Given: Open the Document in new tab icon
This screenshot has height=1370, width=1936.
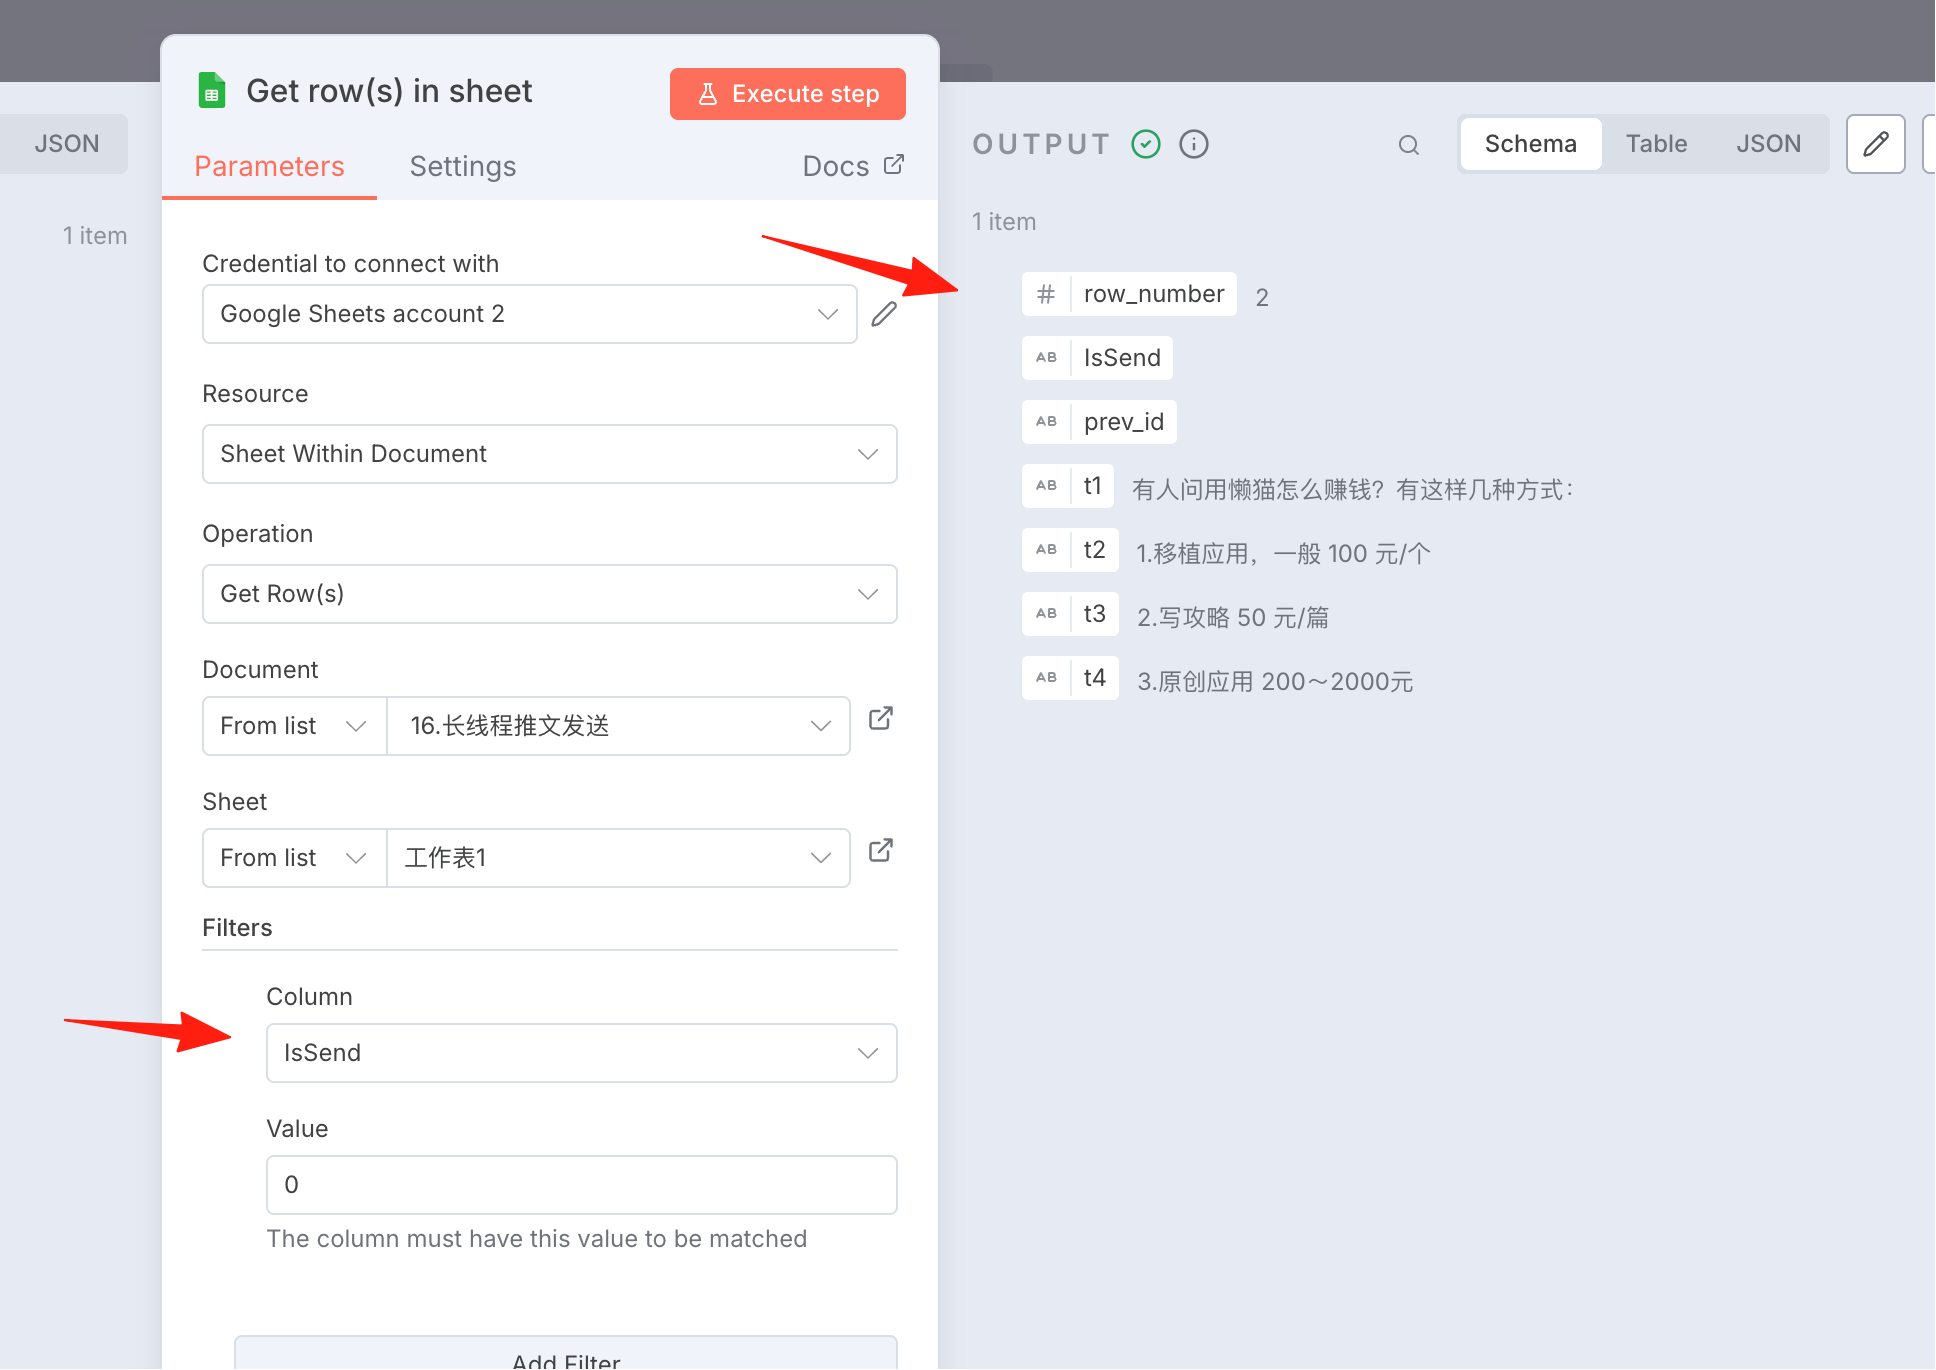Looking at the screenshot, I should tap(881, 719).
